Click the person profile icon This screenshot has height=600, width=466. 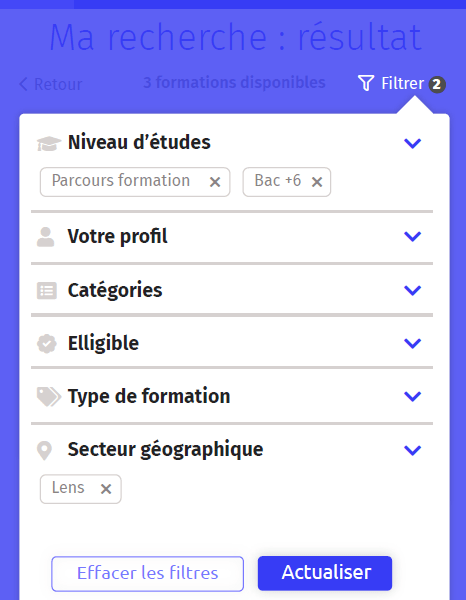[x=46, y=237]
